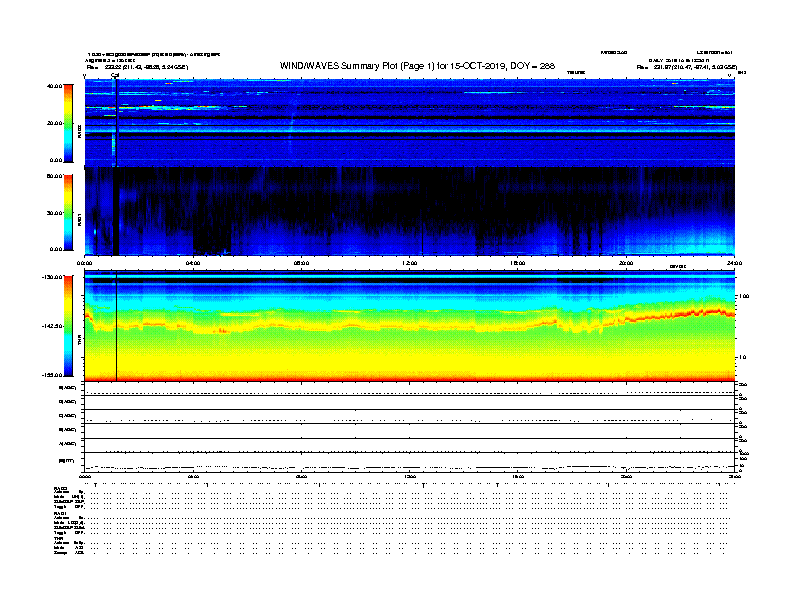Click the RAD2 status block heading
The image size is (792, 612).
pyautogui.click(x=60, y=488)
